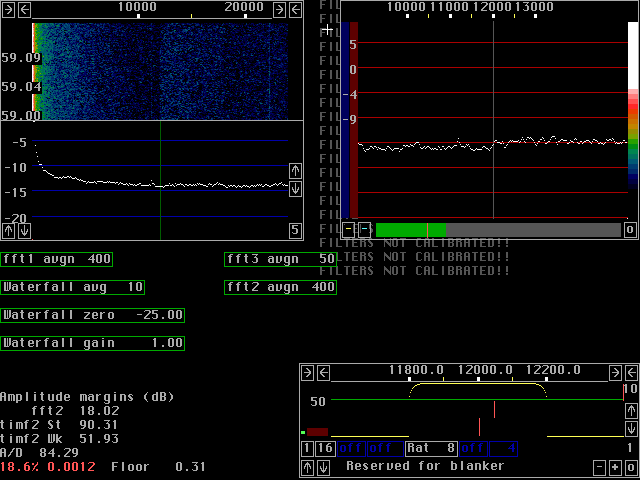
Task: Click the 'timf2 Wk 51.93' value
Action: tap(60, 439)
